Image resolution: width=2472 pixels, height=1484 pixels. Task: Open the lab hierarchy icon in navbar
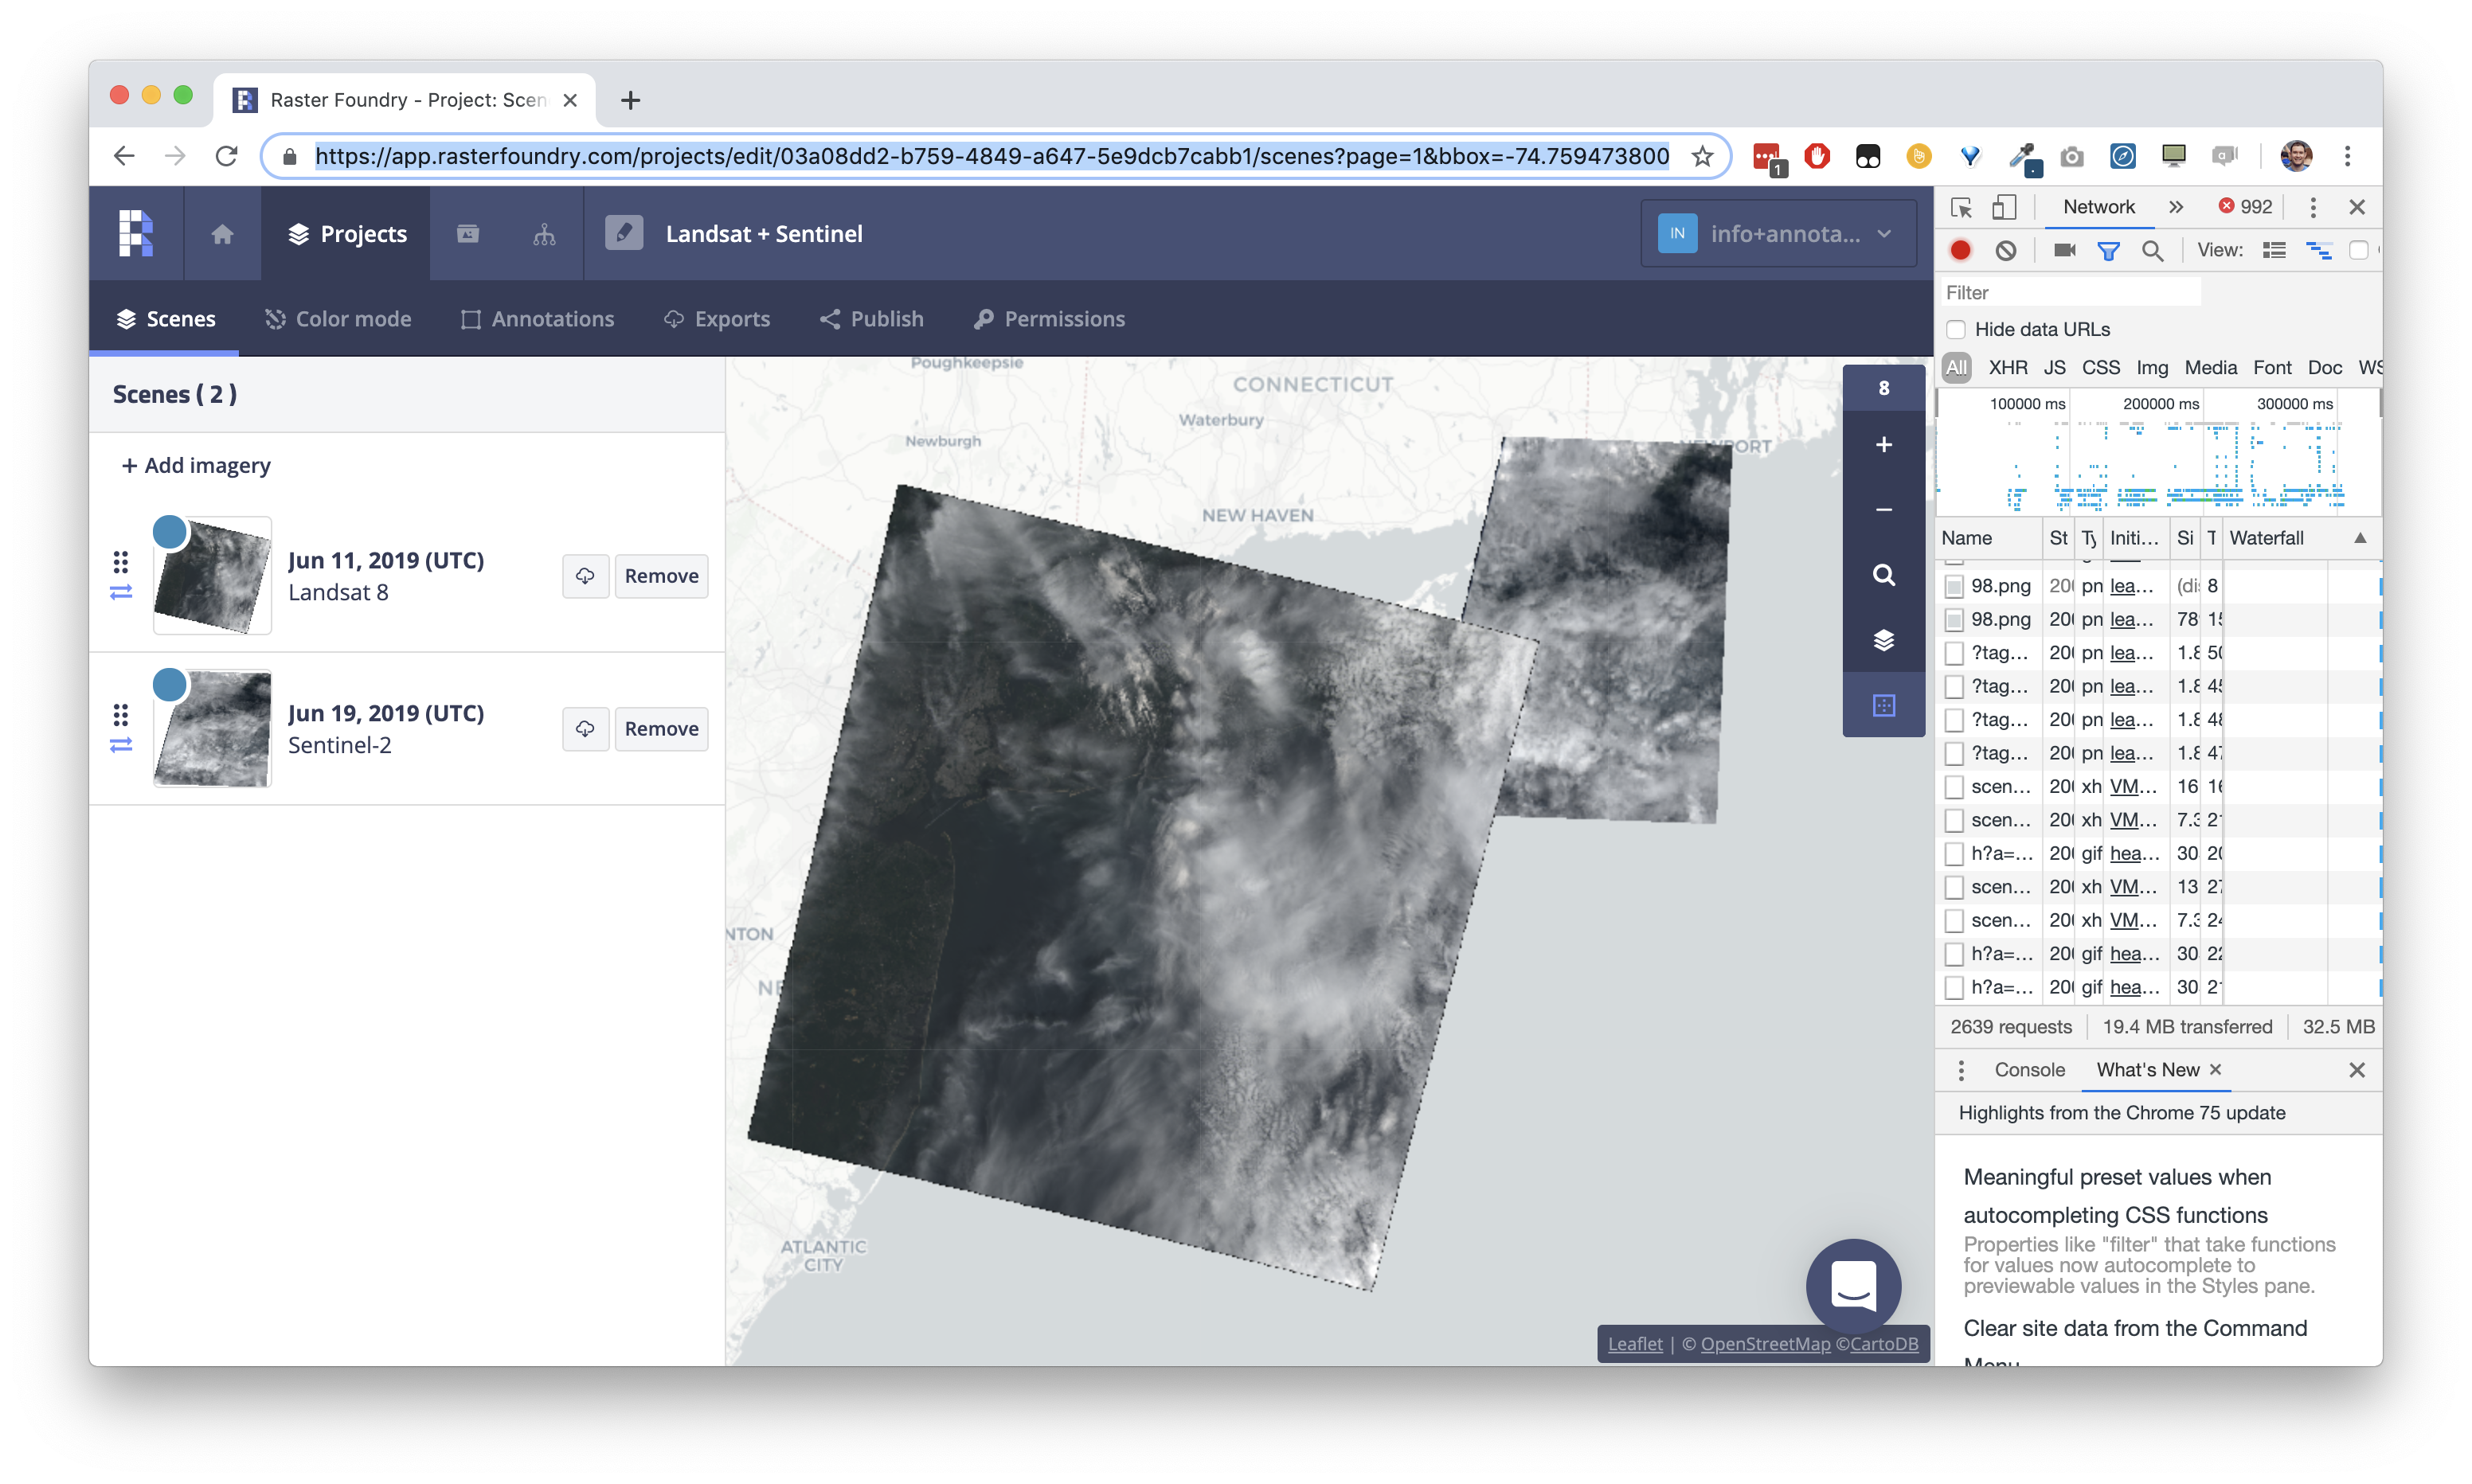[544, 233]
